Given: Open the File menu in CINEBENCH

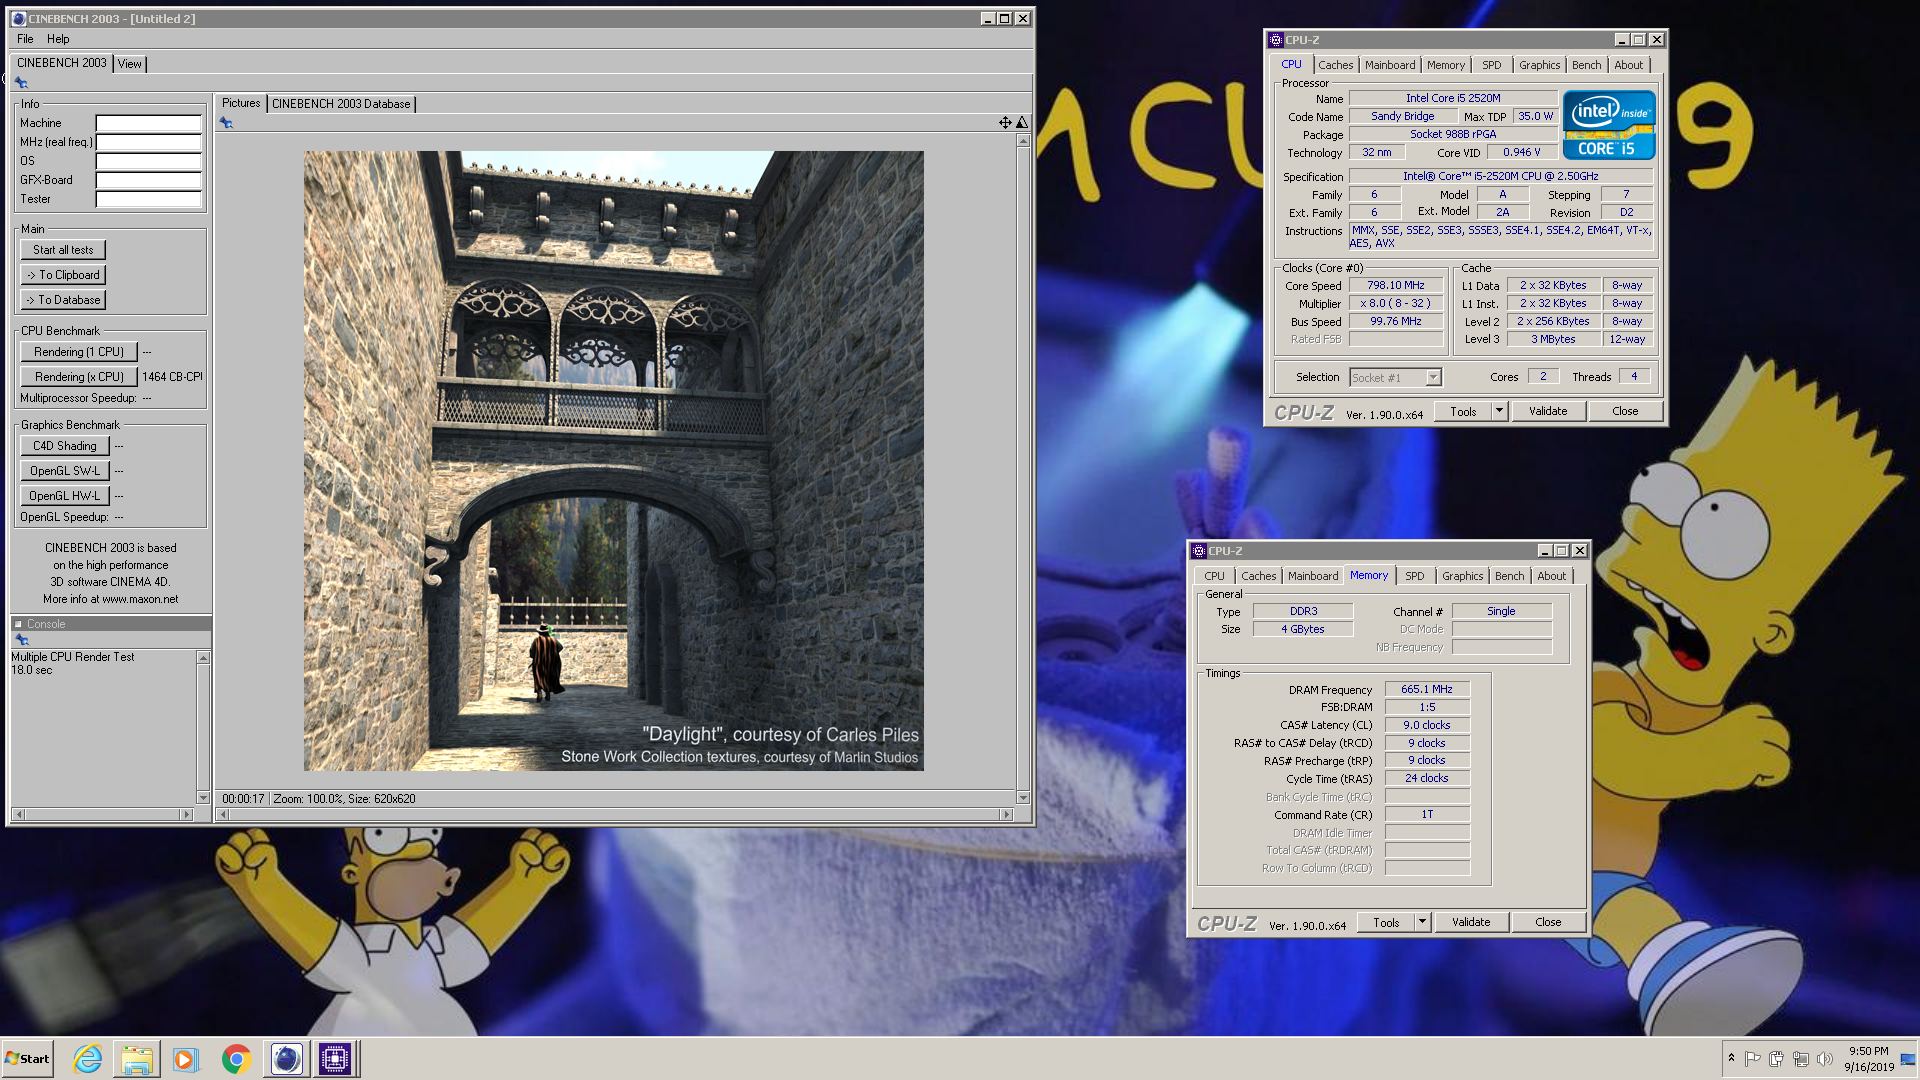Looking at the screenshot, I should tap(25, 39).
